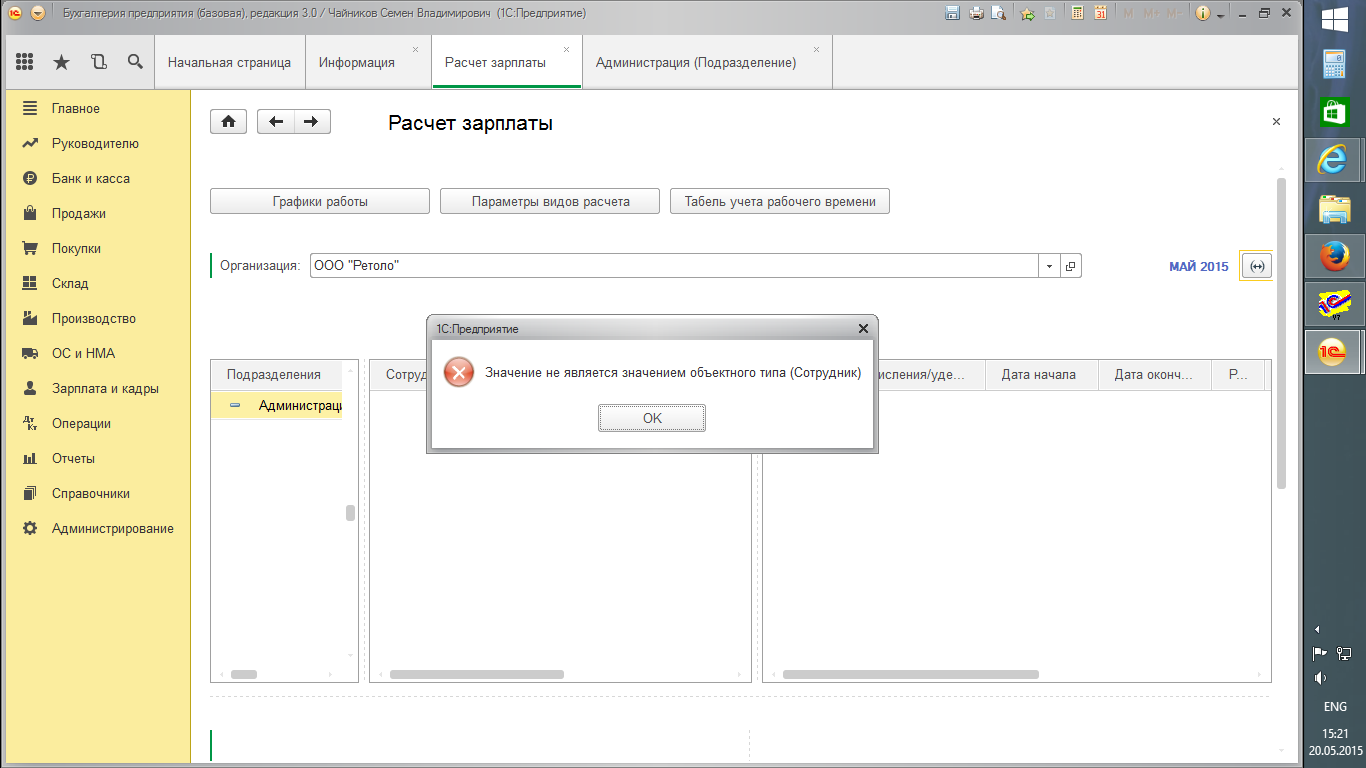
Task: Click the Info (i) icon in title bar
Action: point(1202,14)
